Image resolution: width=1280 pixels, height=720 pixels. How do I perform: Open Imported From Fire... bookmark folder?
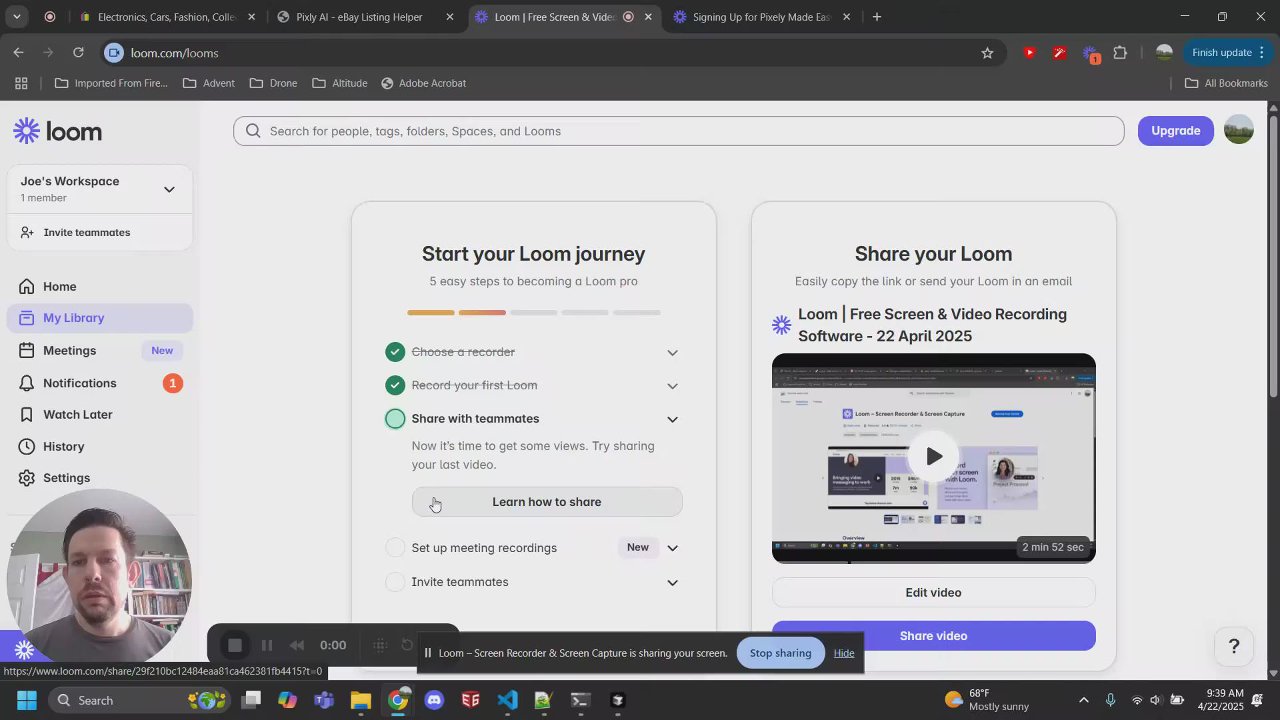click(x=111, y=83)
